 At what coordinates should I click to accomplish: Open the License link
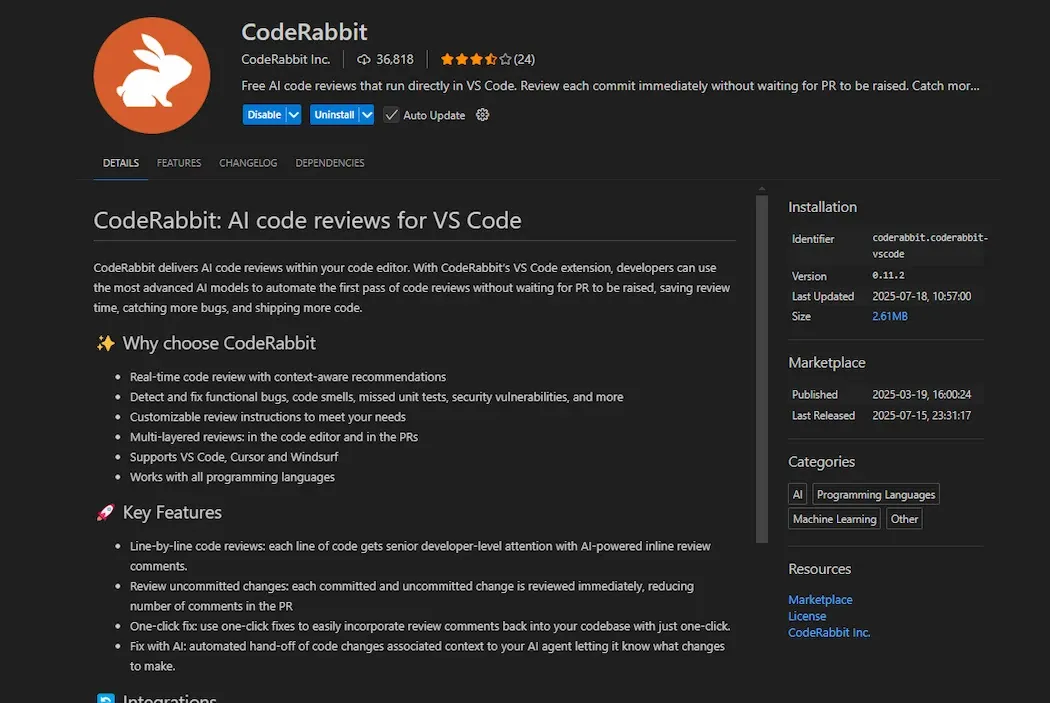click(807, 616)
